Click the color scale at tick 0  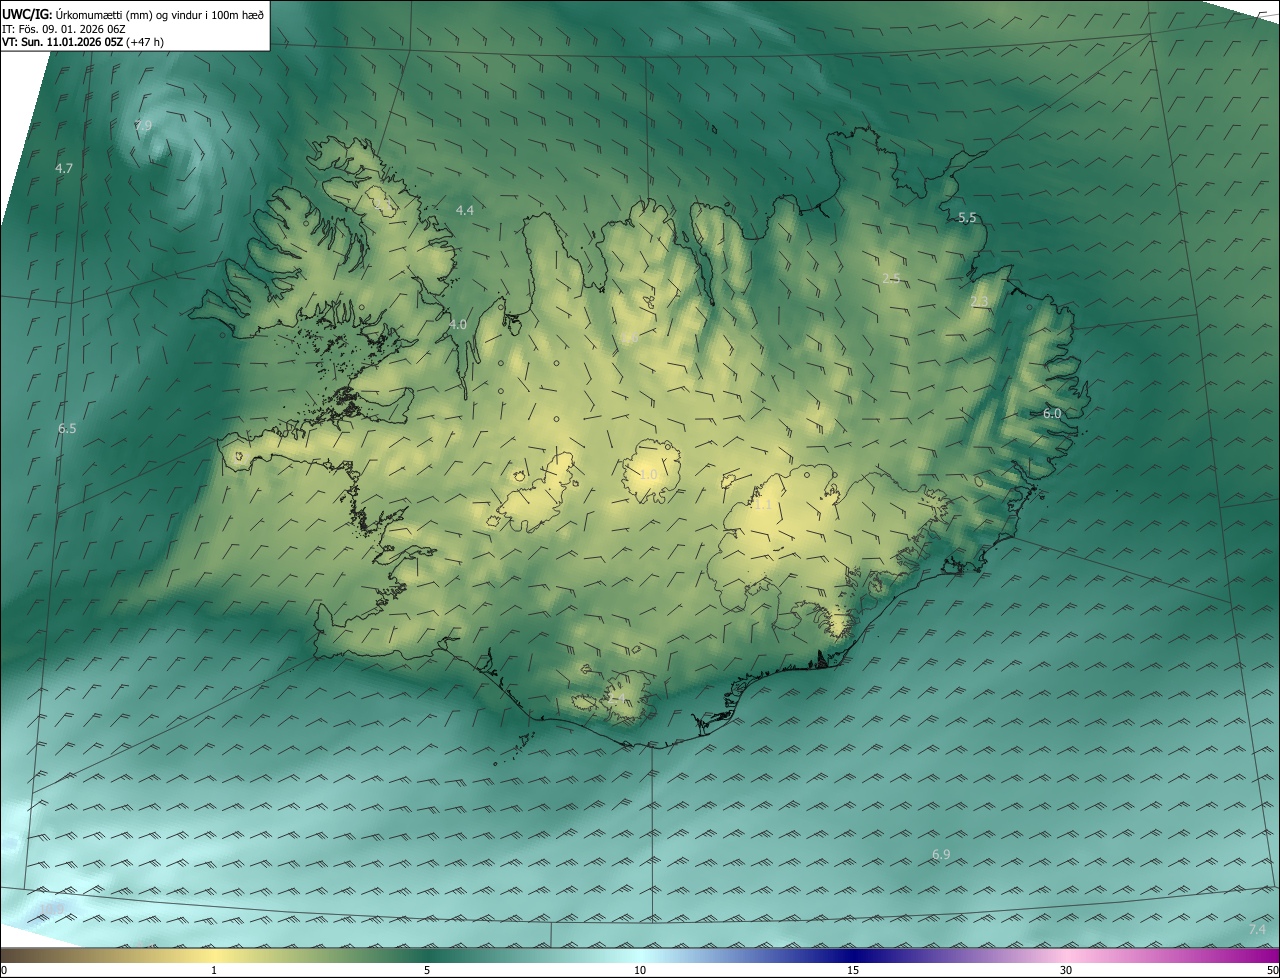3,971
